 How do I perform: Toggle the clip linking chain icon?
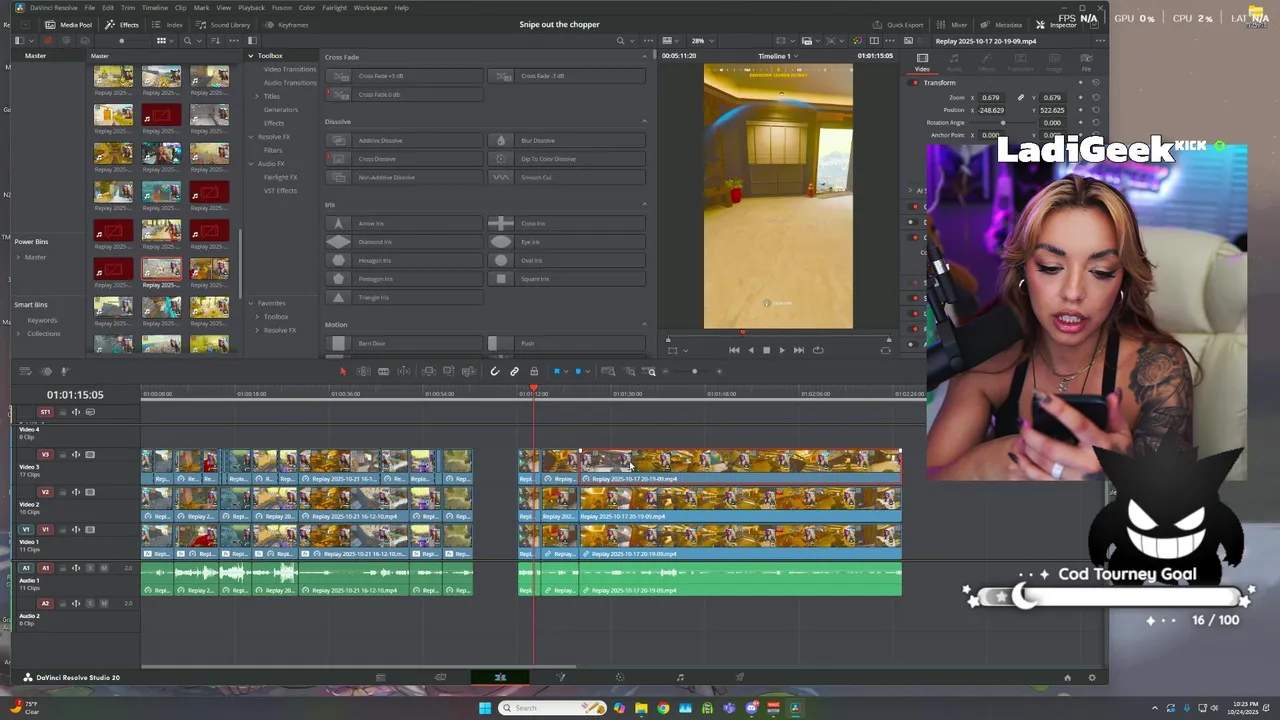tap(514, 372)
